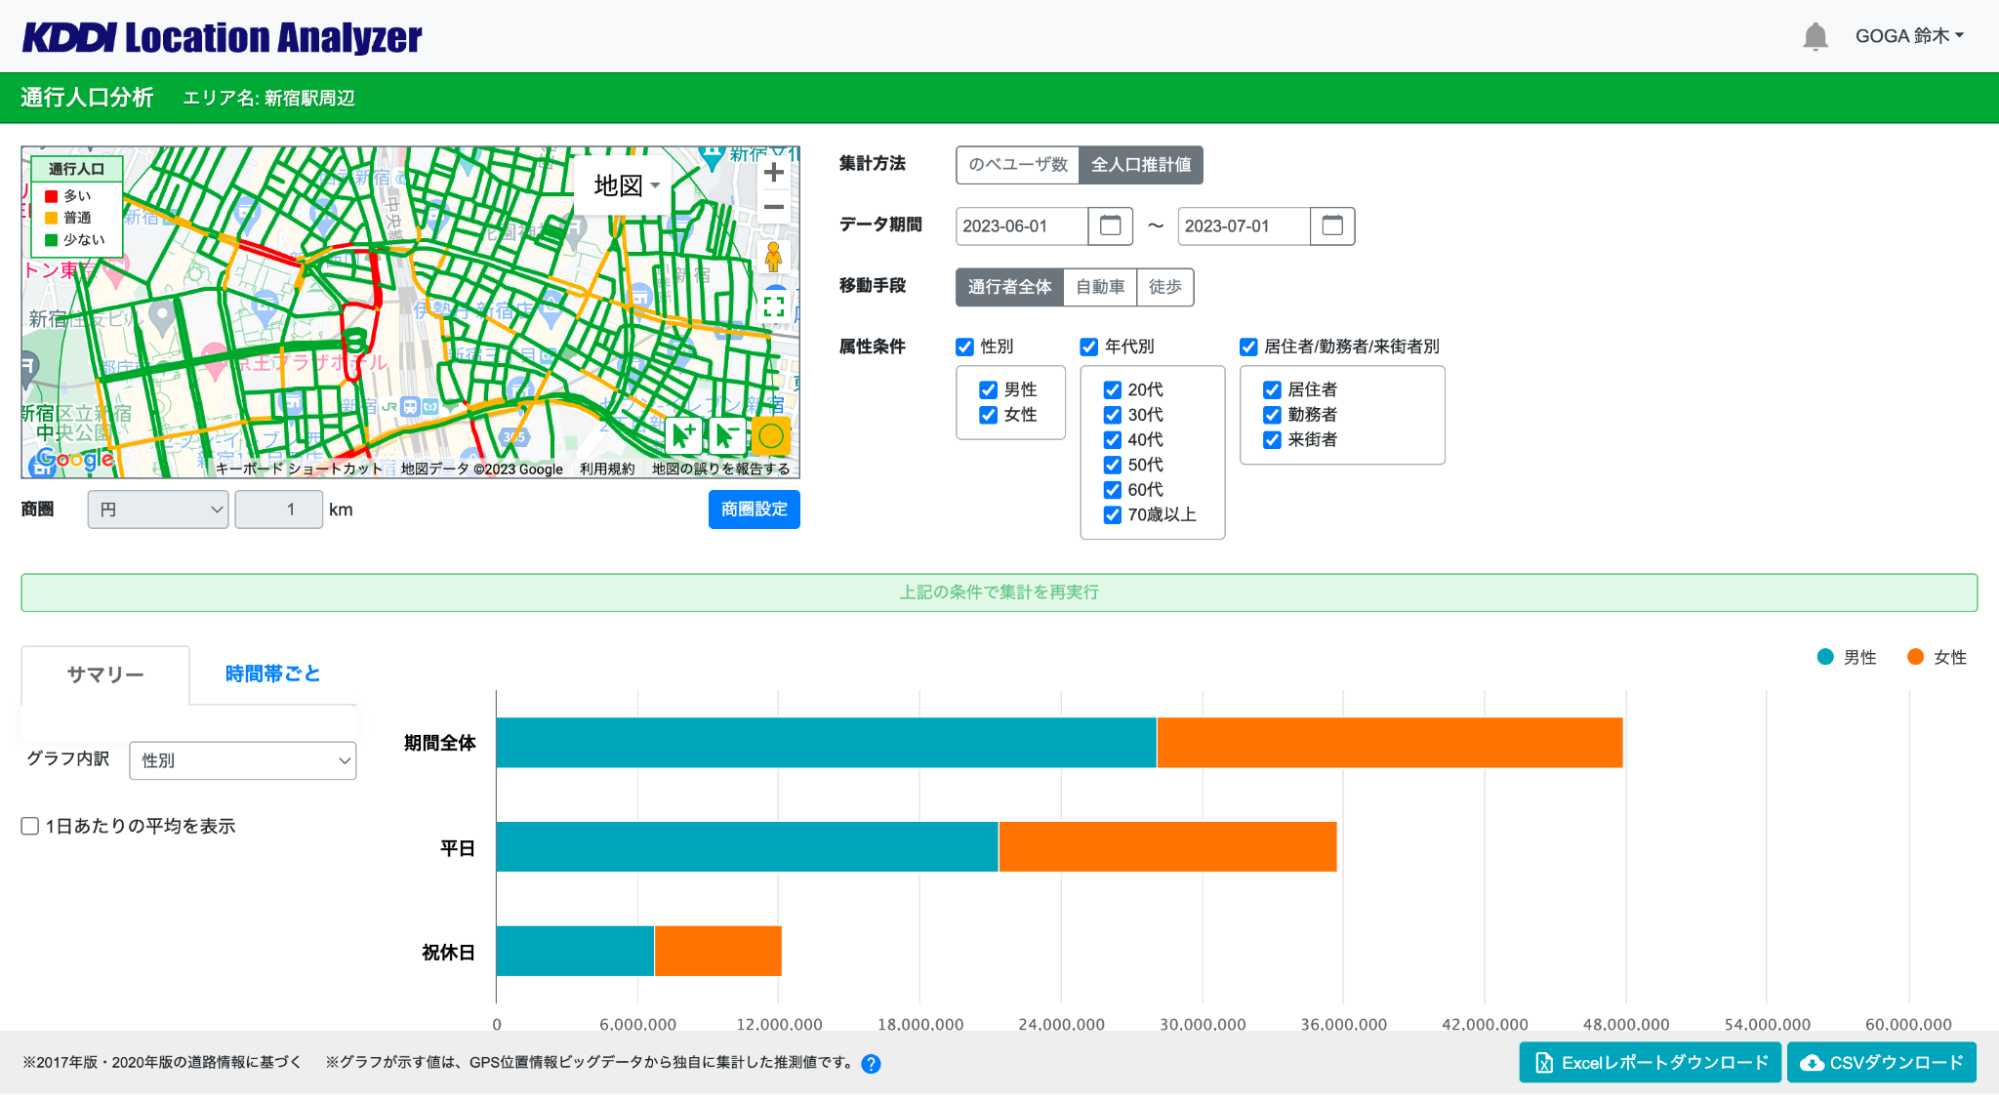Click the Google logo on map
The height and width of the screenshot is (1095, 1999).
(73, 461)
